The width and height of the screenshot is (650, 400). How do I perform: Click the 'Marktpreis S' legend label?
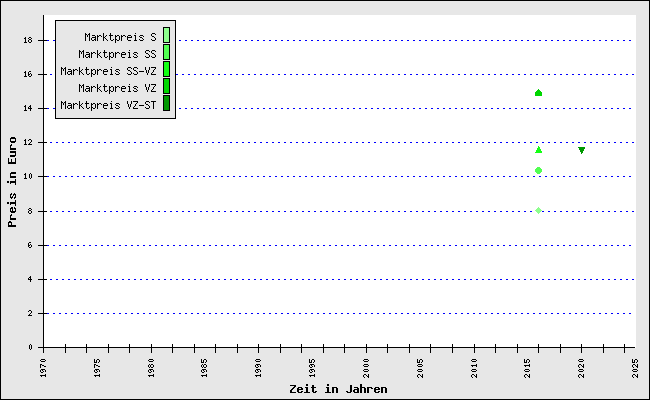[120, 37]
